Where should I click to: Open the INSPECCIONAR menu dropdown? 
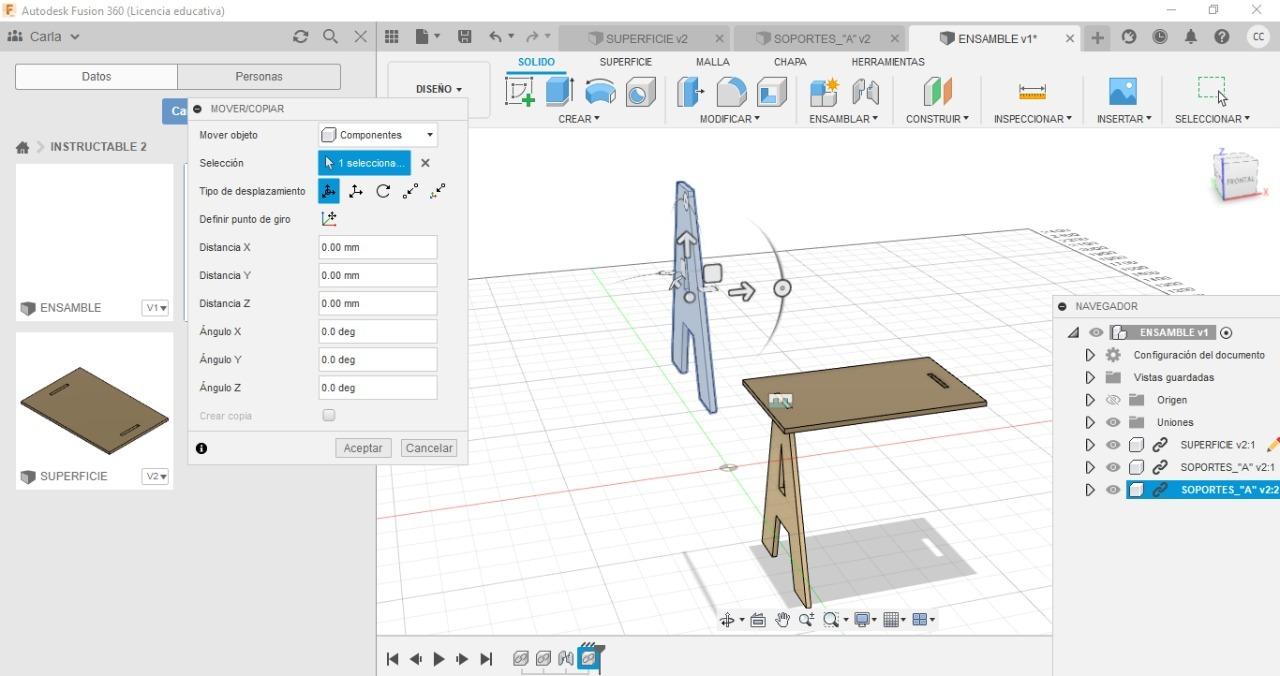coord(1033,119)
